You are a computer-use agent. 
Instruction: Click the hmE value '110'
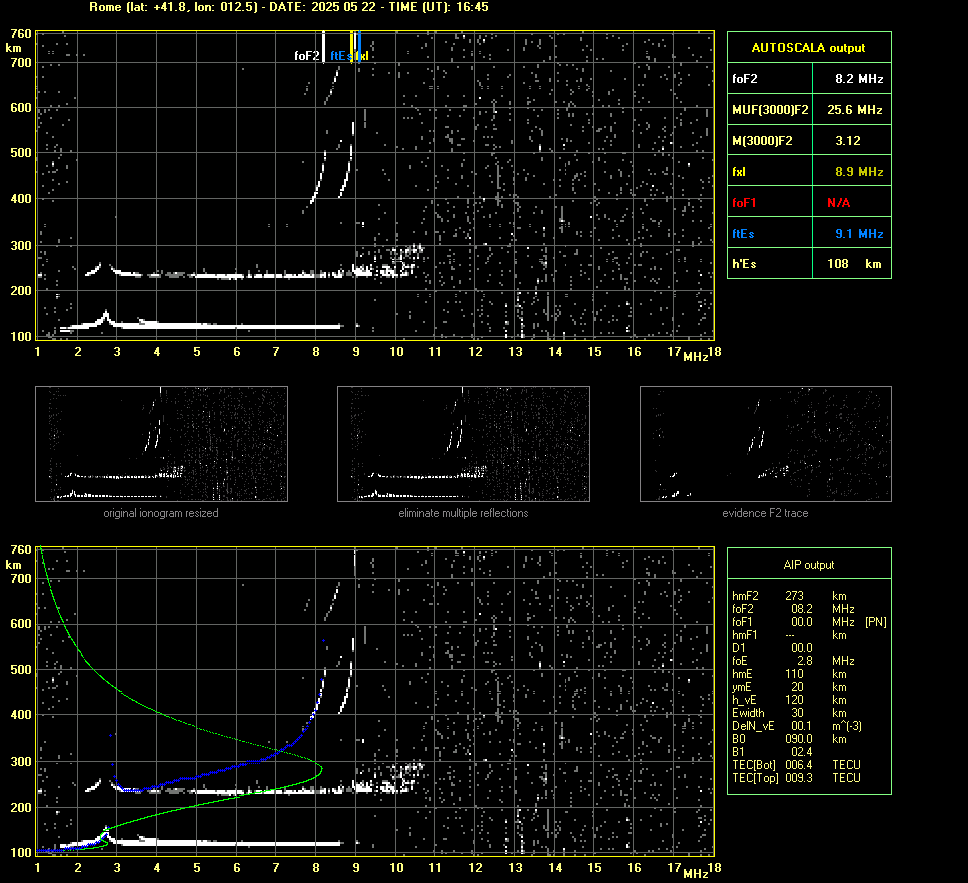click(794, 674)
